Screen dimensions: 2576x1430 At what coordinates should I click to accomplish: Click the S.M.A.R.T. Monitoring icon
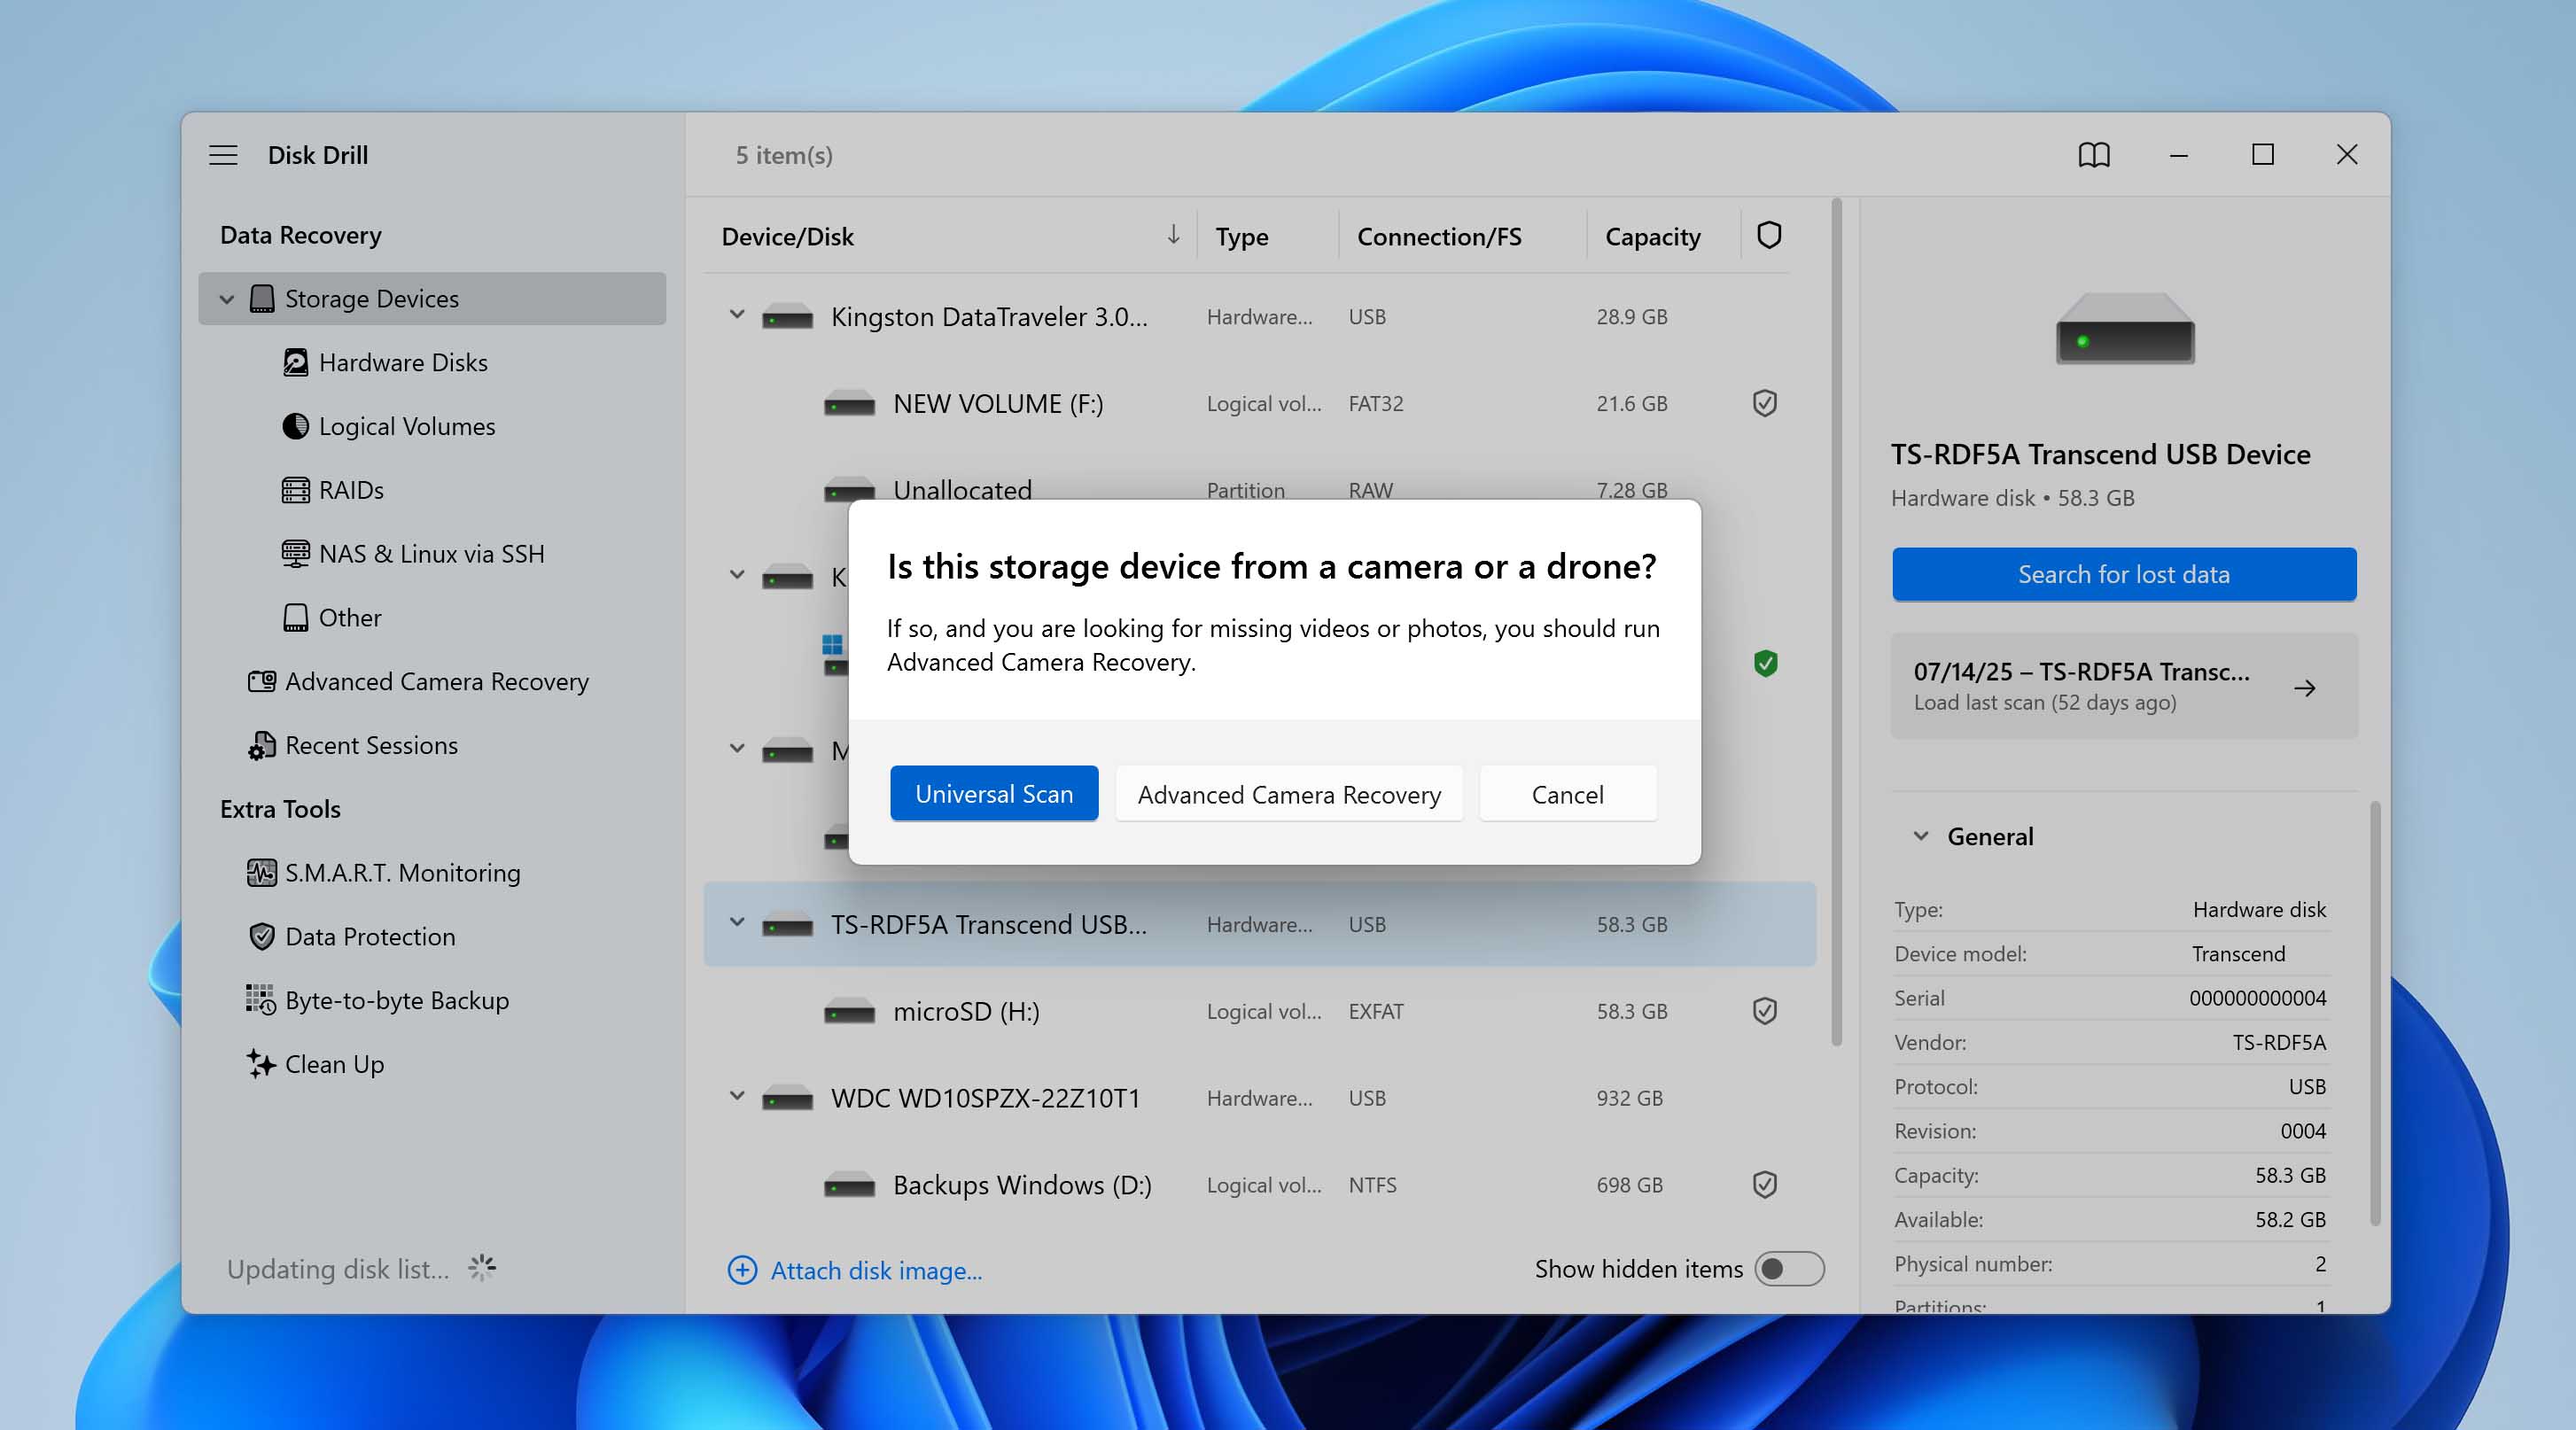tap(262, 872)
